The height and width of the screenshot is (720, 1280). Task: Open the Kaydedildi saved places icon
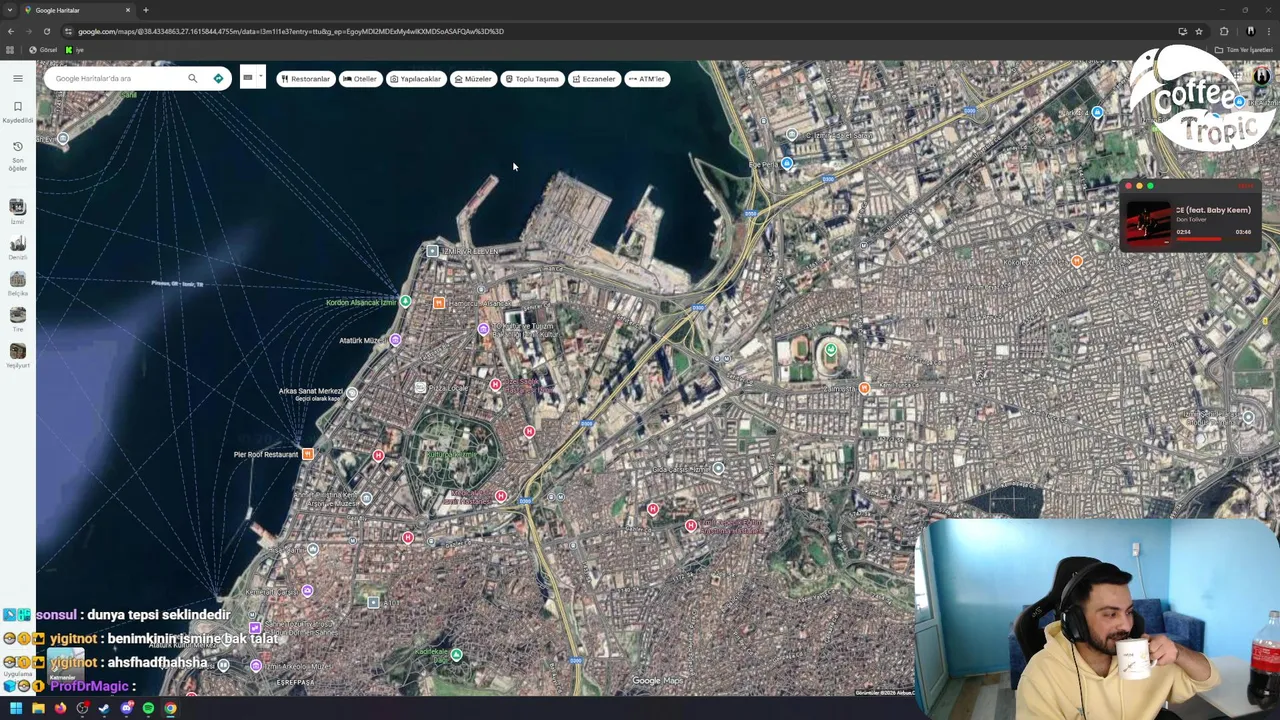(x=17, y=106)
